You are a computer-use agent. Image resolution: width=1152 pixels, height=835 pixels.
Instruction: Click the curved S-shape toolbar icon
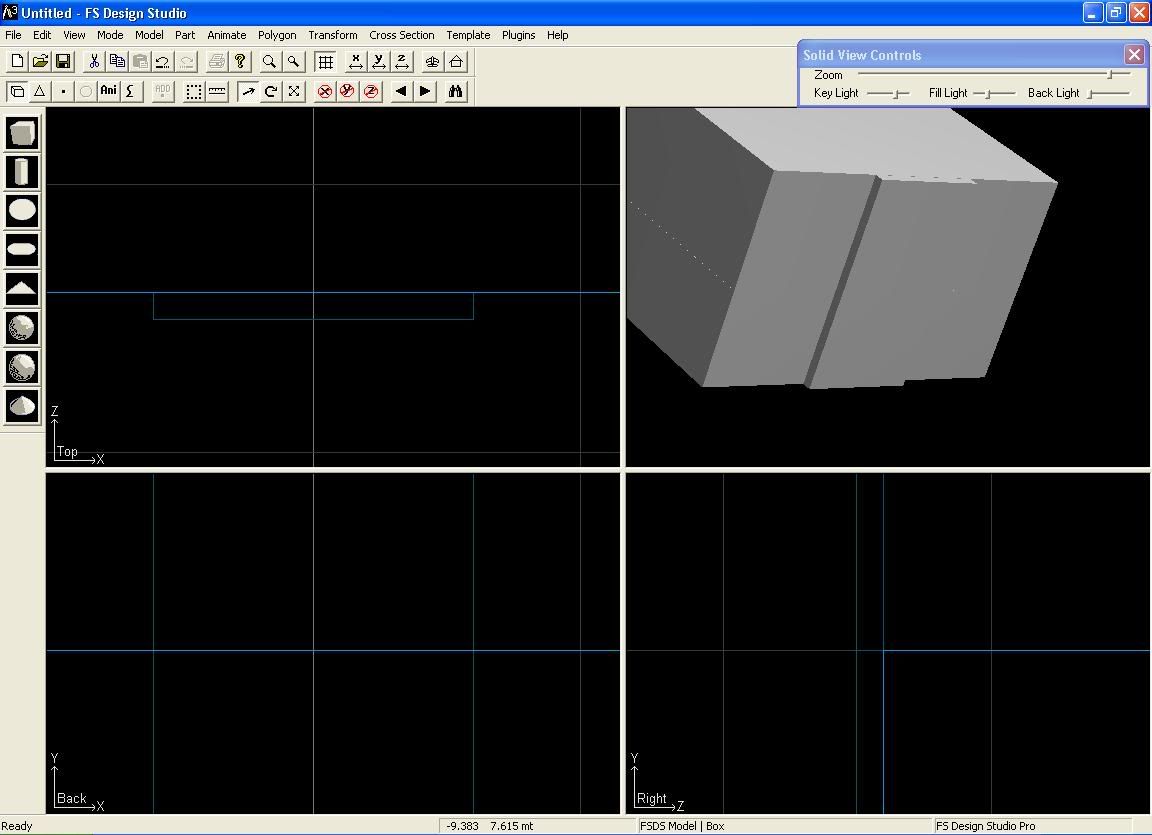pyautogui.click(x=131, y=91)
